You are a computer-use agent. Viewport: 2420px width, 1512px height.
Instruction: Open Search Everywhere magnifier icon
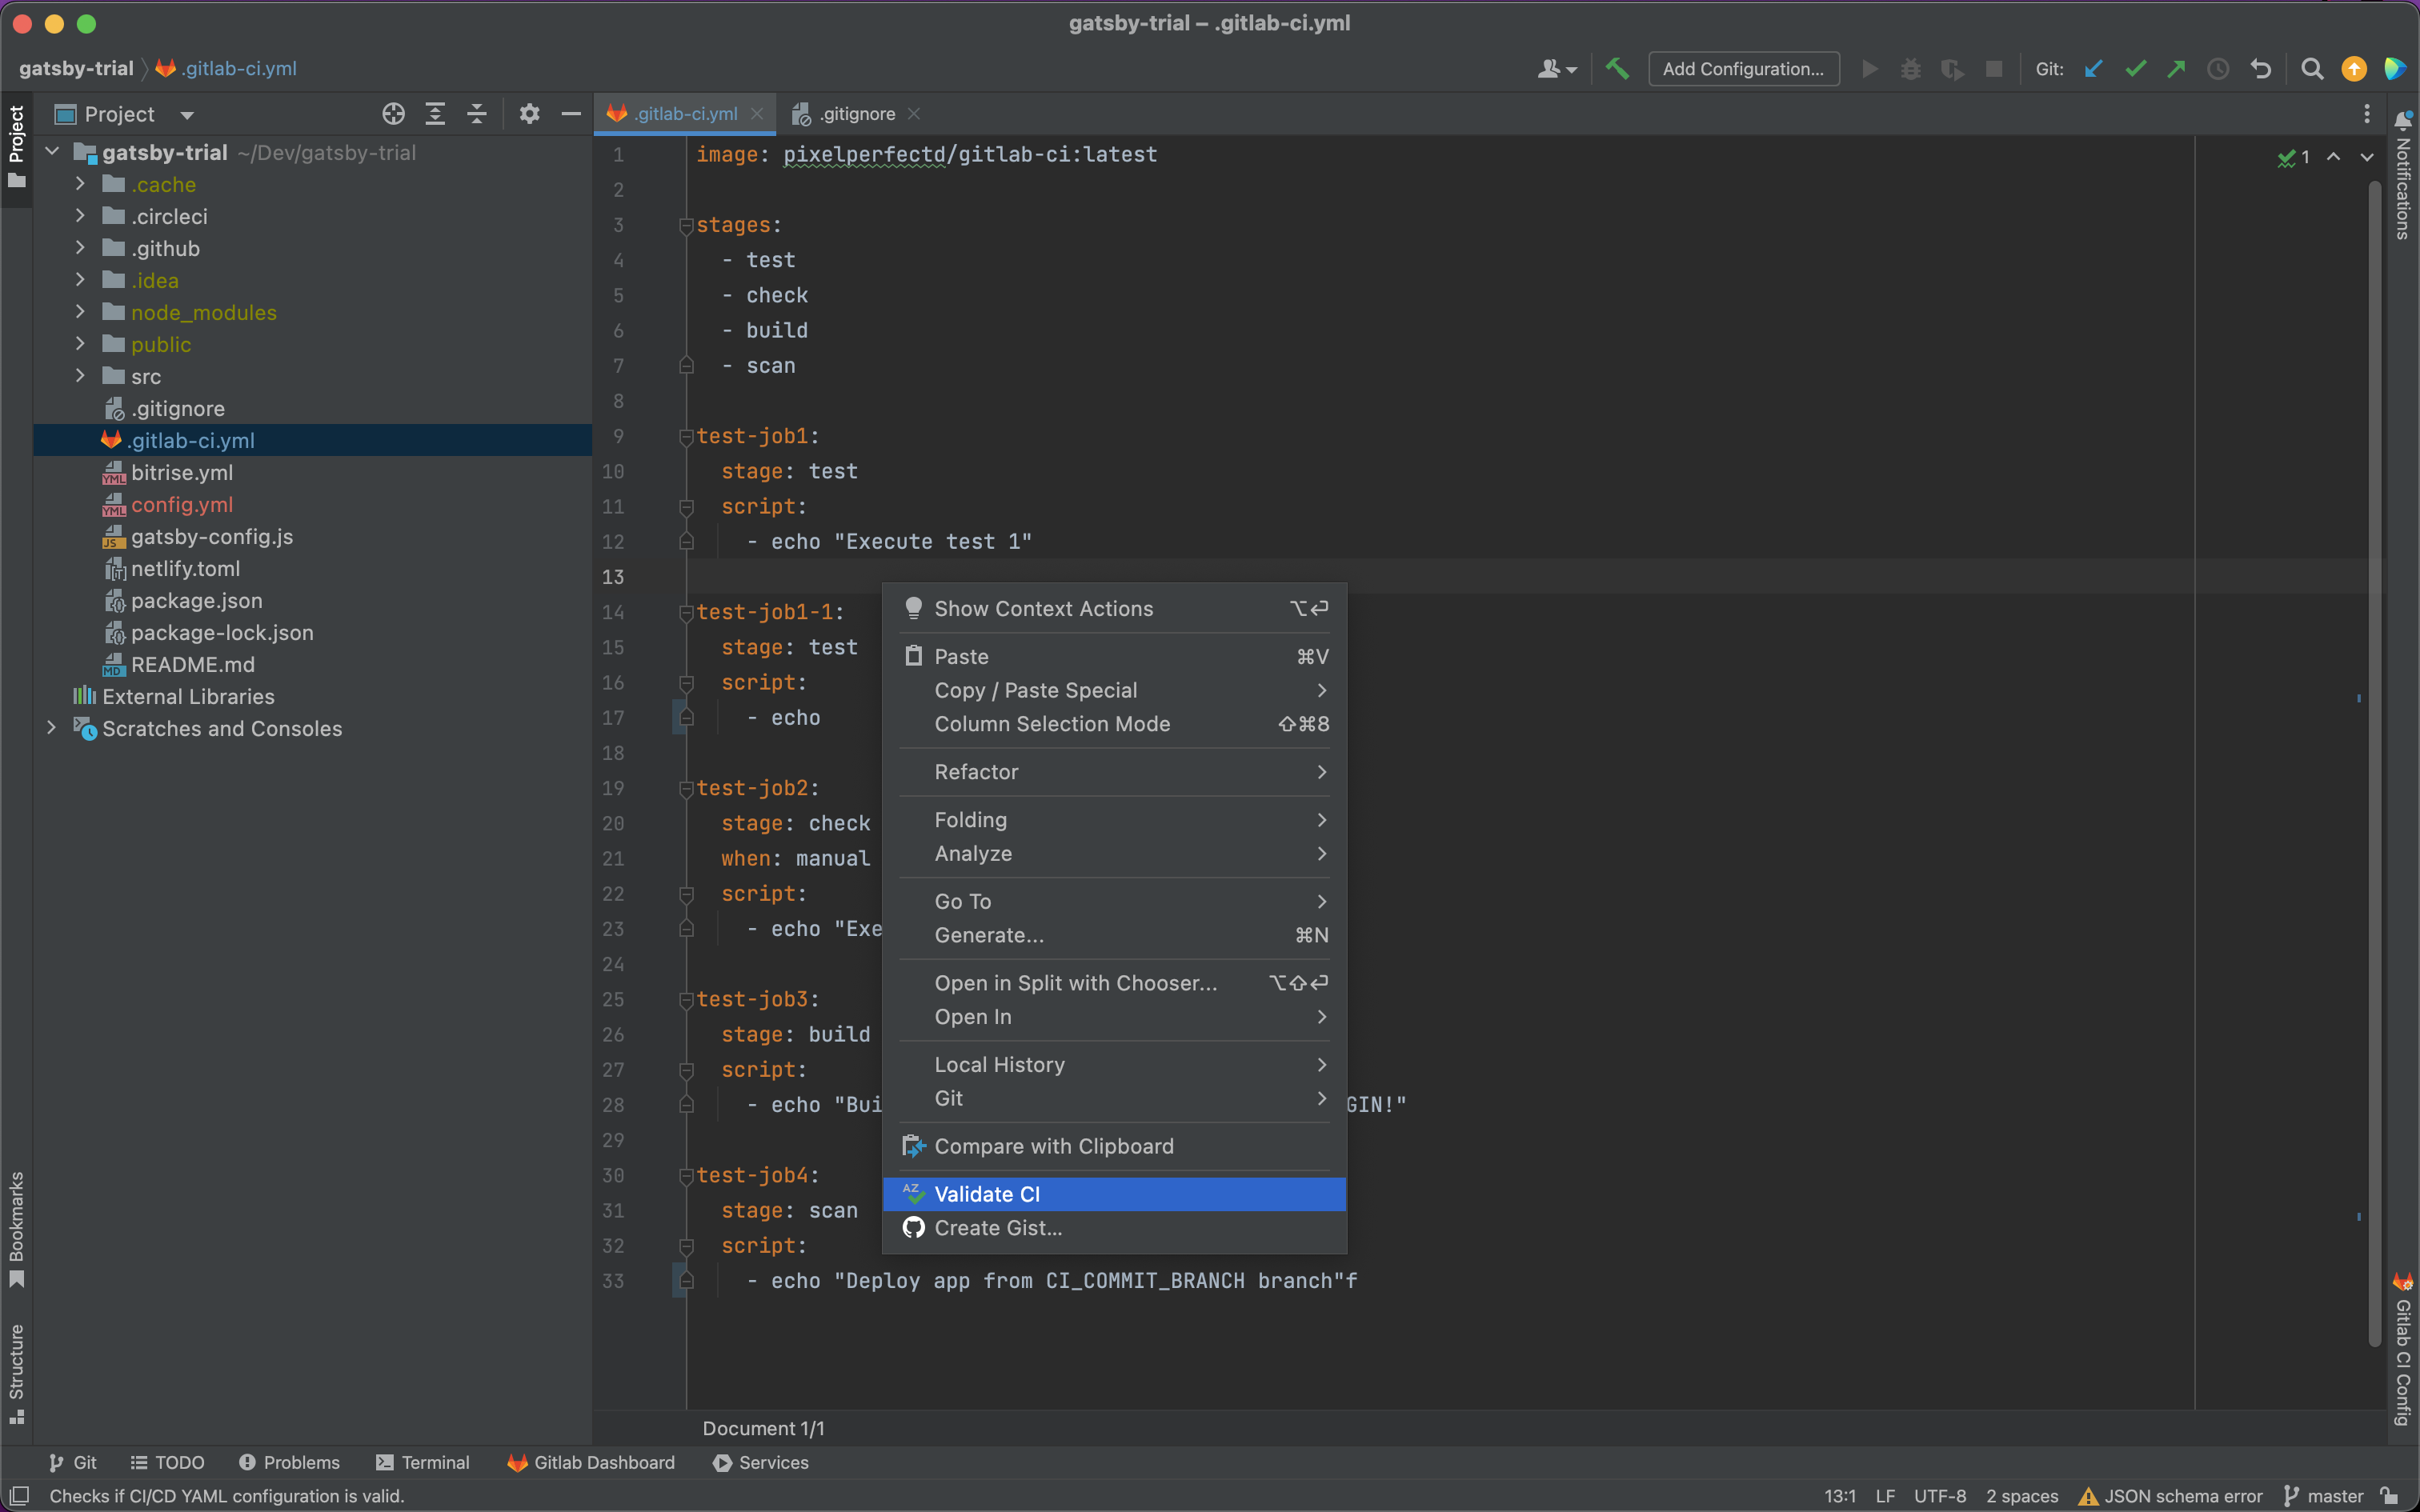[2312, 69]
